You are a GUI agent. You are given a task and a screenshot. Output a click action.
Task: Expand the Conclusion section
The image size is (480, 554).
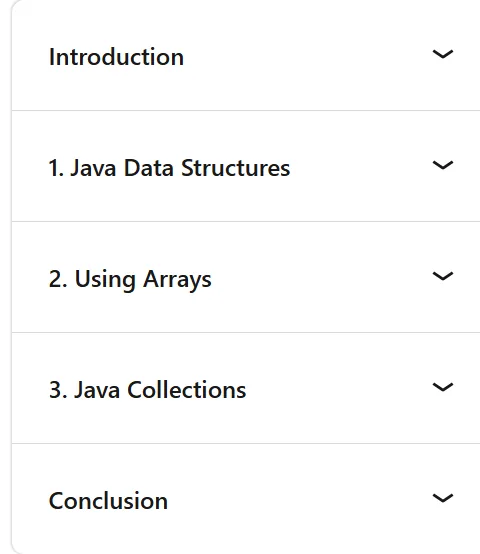246,498
